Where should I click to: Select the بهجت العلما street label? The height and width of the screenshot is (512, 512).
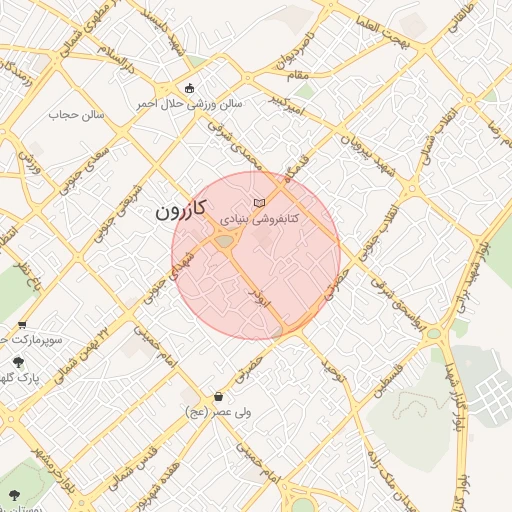click(382, 33)
